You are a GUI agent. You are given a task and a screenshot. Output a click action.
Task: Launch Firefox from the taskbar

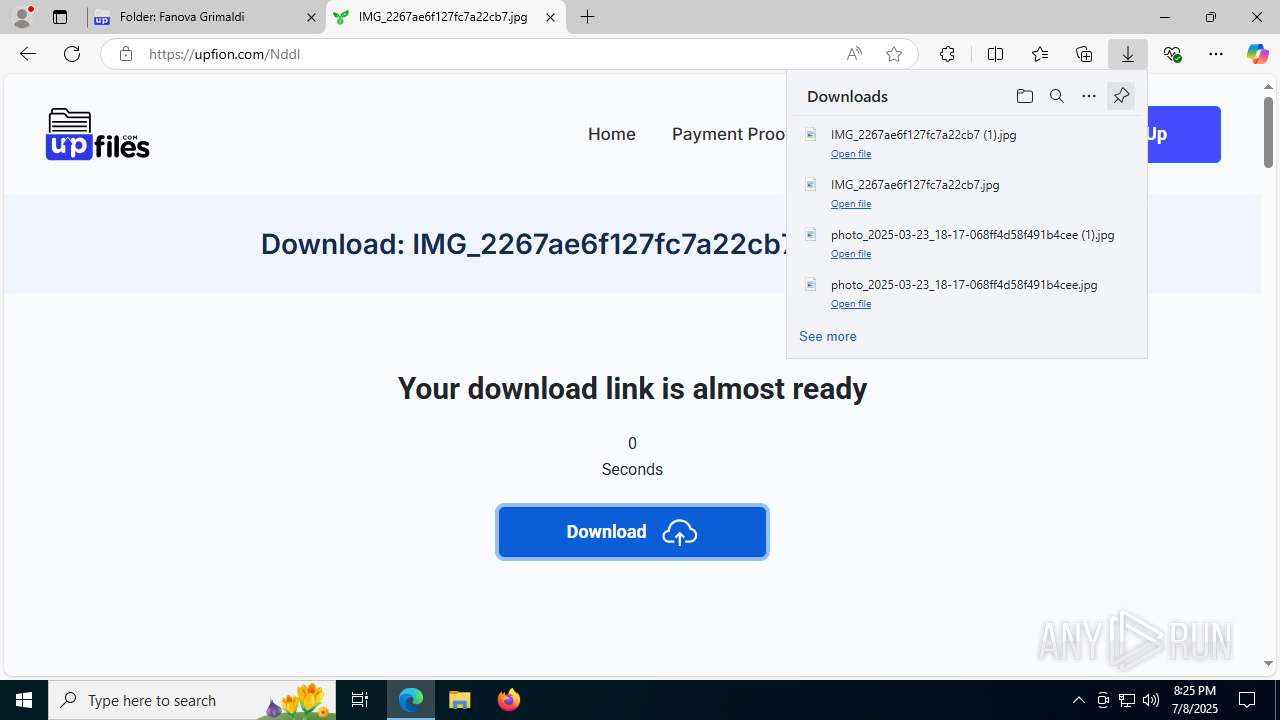coord(509,700)
